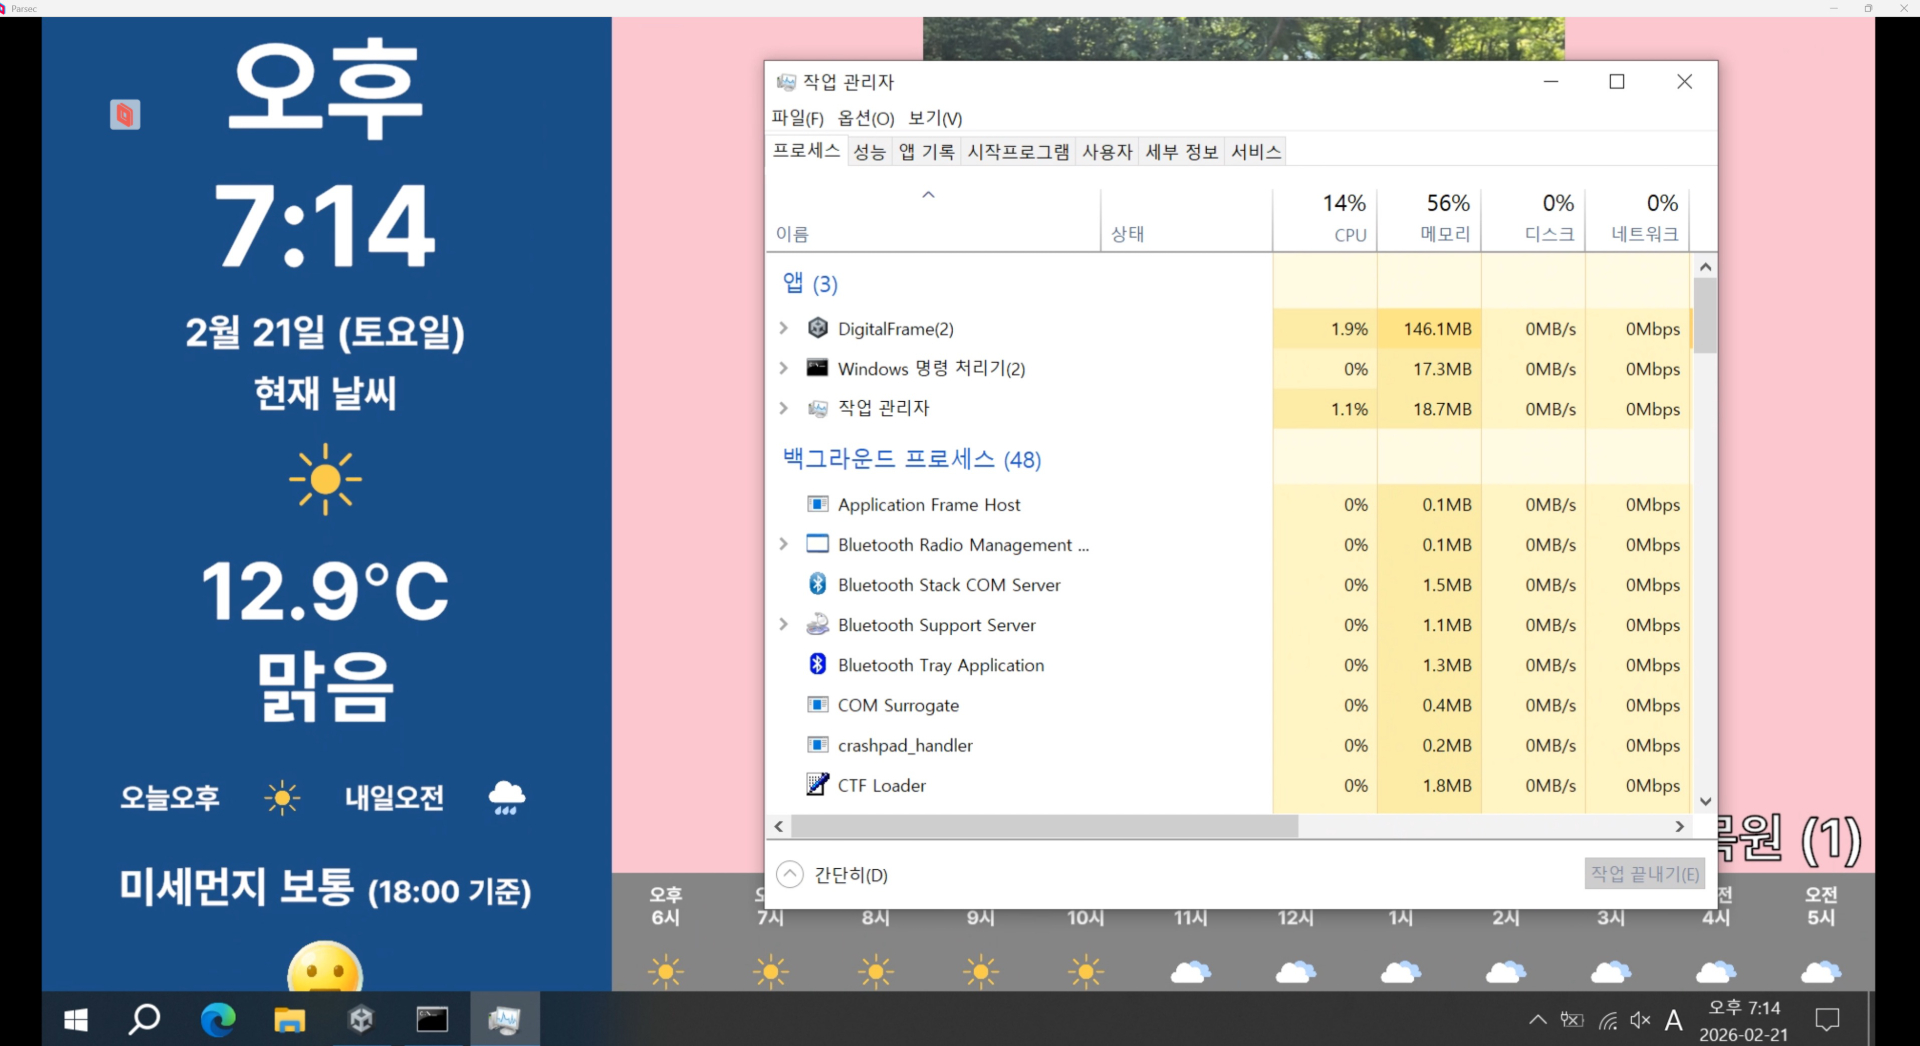Toggle the Korean/English IME indicator A
This screenshot has width=1920, height=1046.
(1673, 1020)
